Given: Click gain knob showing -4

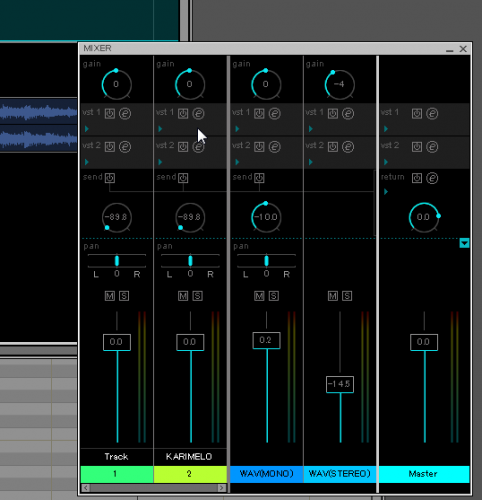Looking at the screenshot, I should tap(339, 85).
